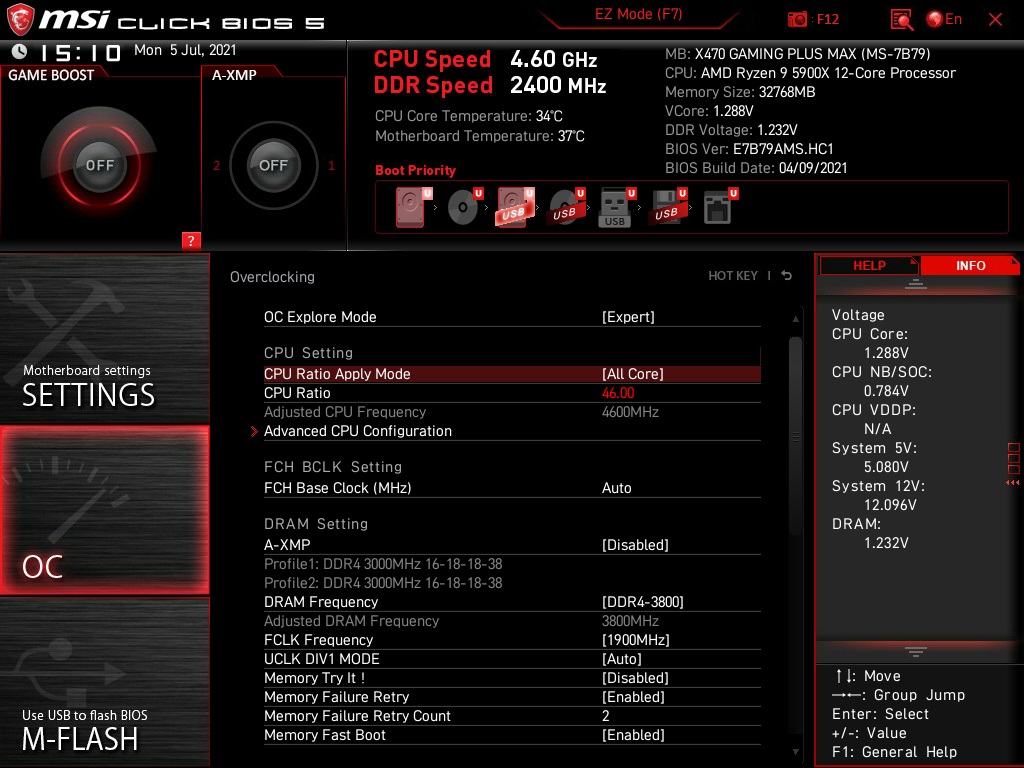Click the undo back arrow near HOT KEY
This screenshot has width=1024, height=768.
(787, 276)
